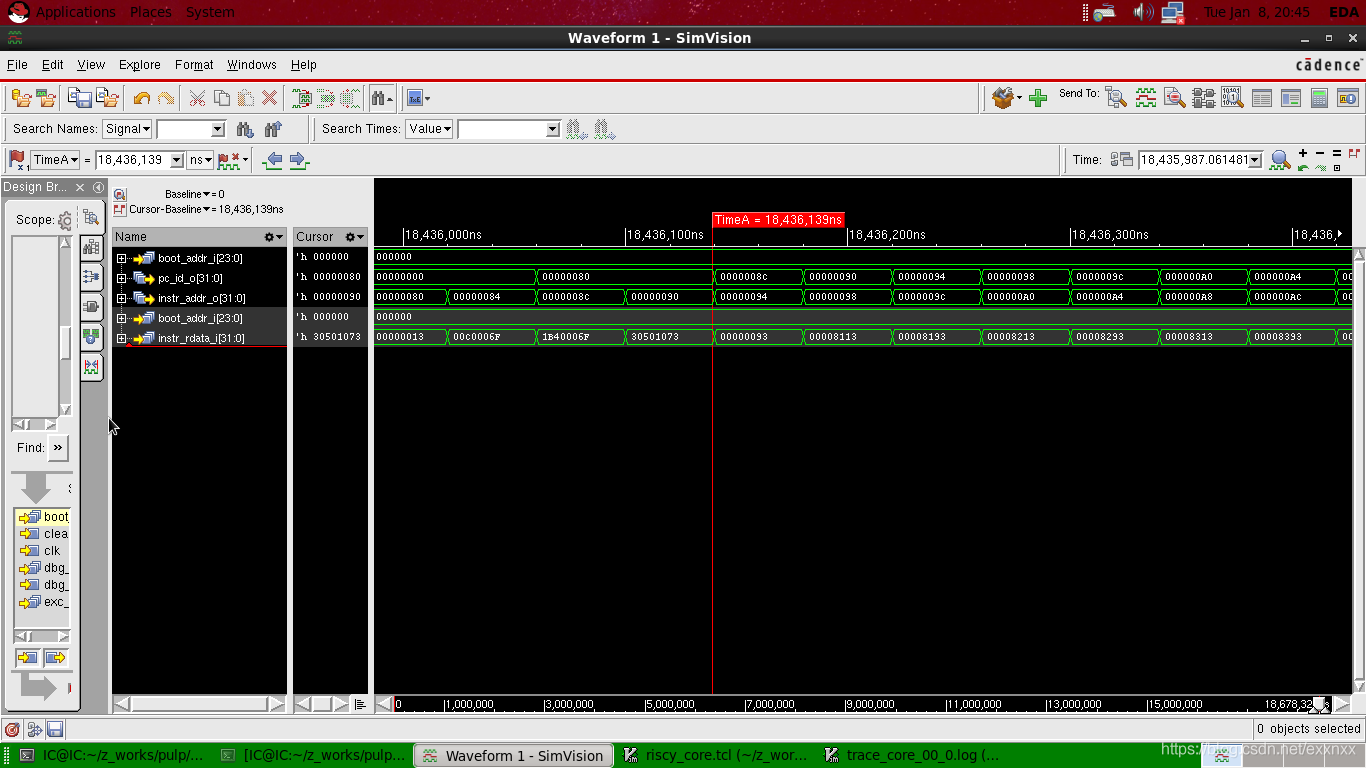This screenshot has width=1366, height=768.
Task: Expand the instr_rdata_i[31:0] signal bus
Action: click(x=122, y=338)
